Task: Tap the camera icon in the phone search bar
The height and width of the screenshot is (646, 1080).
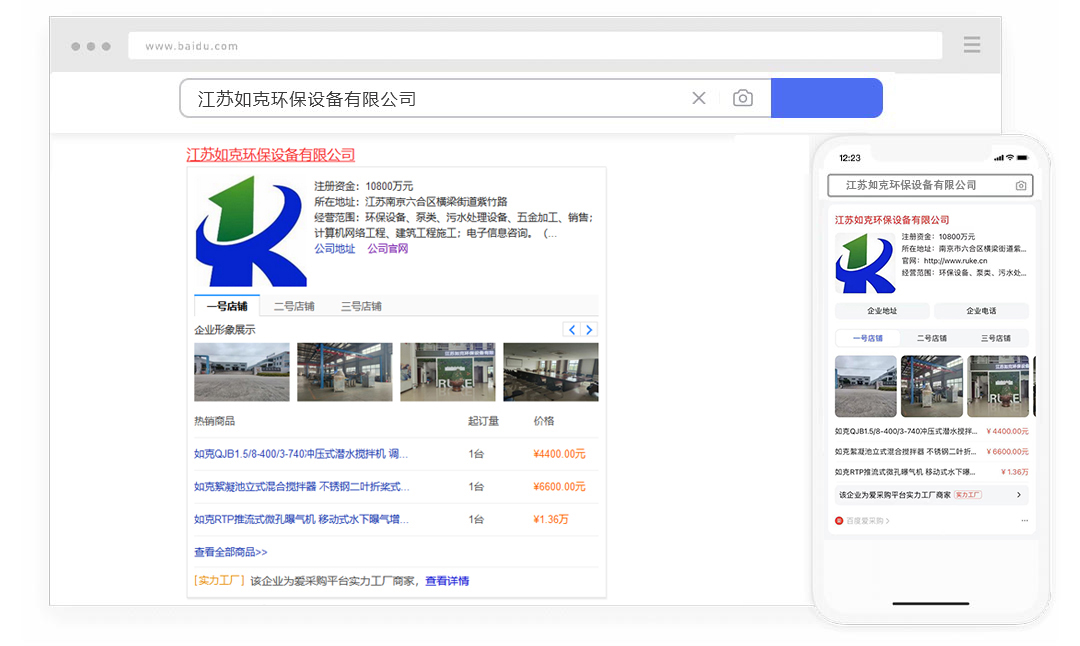Action: tap(1021, 185)
